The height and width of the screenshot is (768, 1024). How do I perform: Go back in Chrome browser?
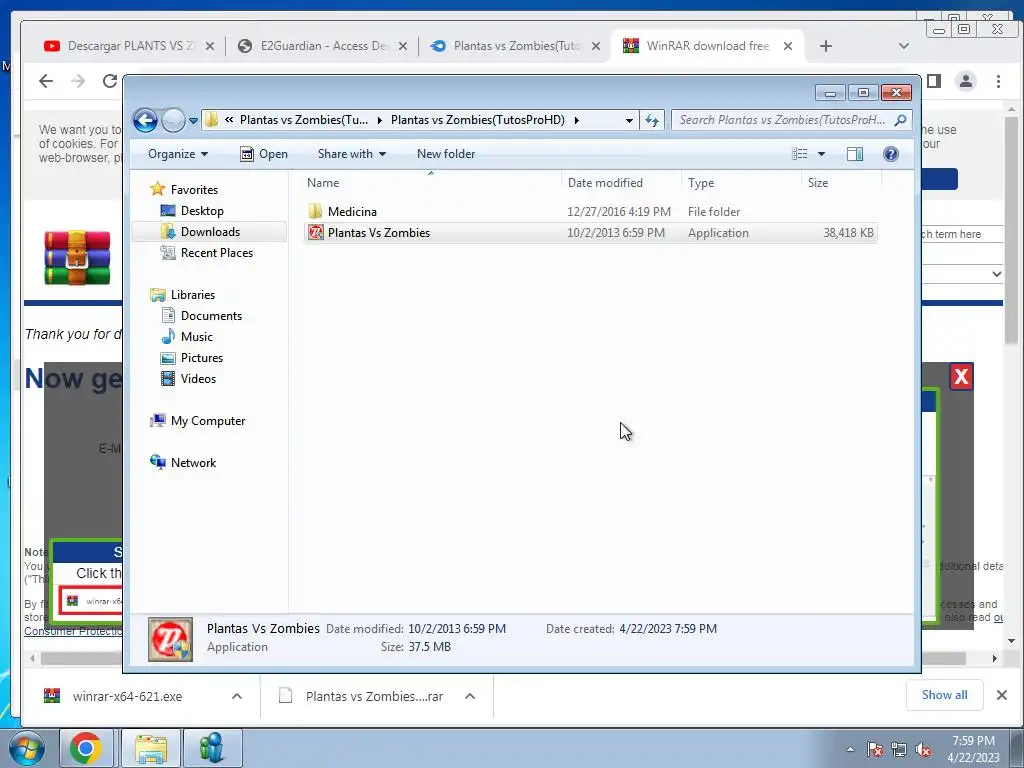46,81
